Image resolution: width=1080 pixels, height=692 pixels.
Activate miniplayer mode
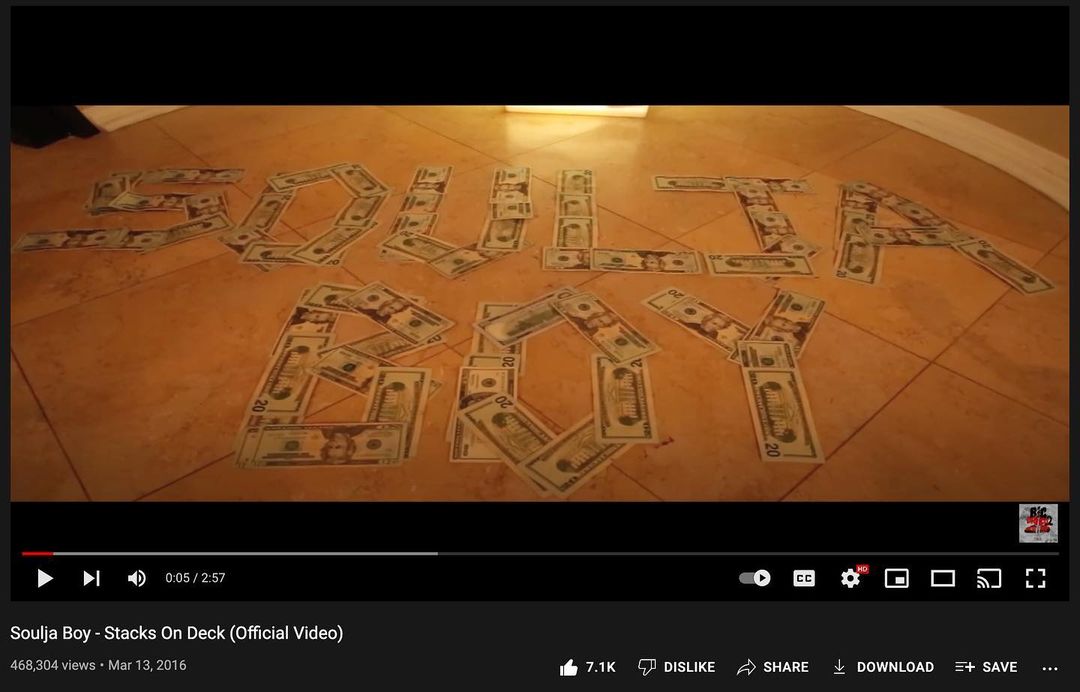[896, 578]
